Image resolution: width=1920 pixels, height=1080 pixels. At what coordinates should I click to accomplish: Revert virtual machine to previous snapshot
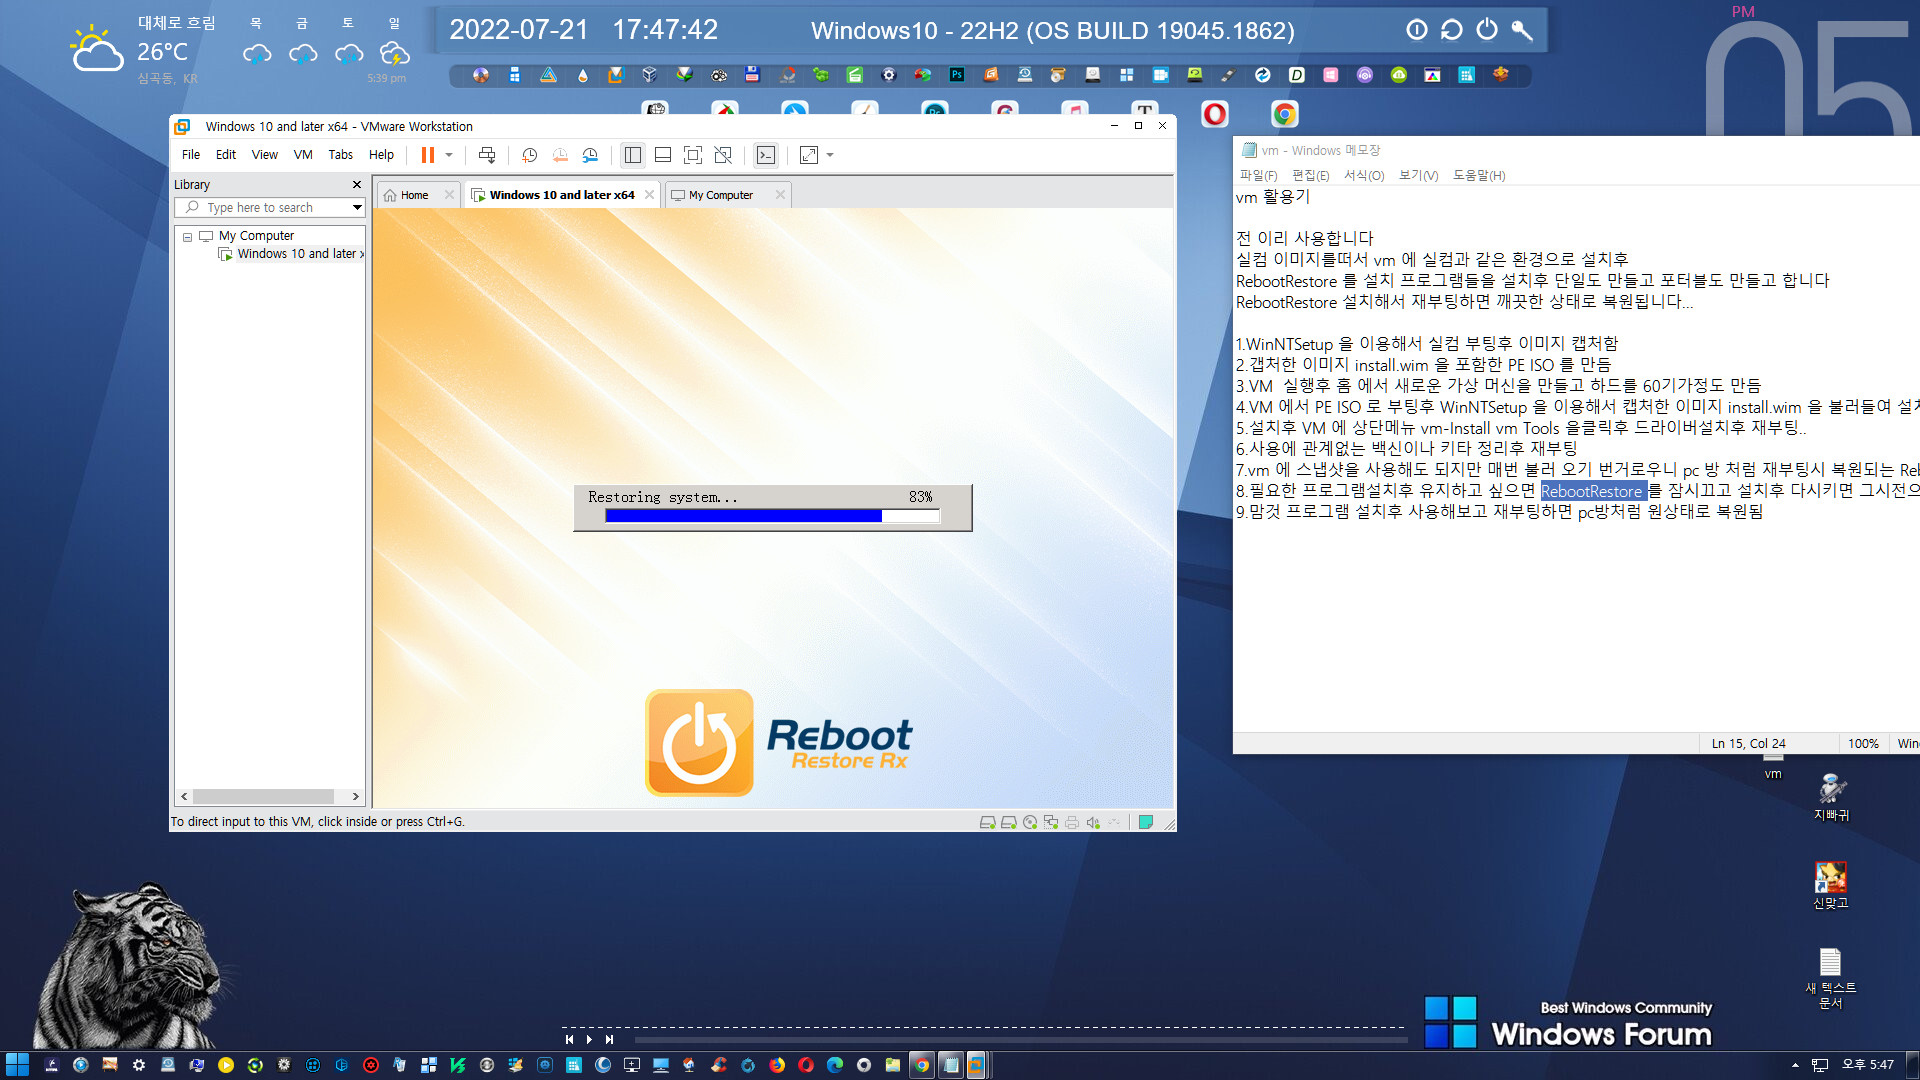[560, 155]
